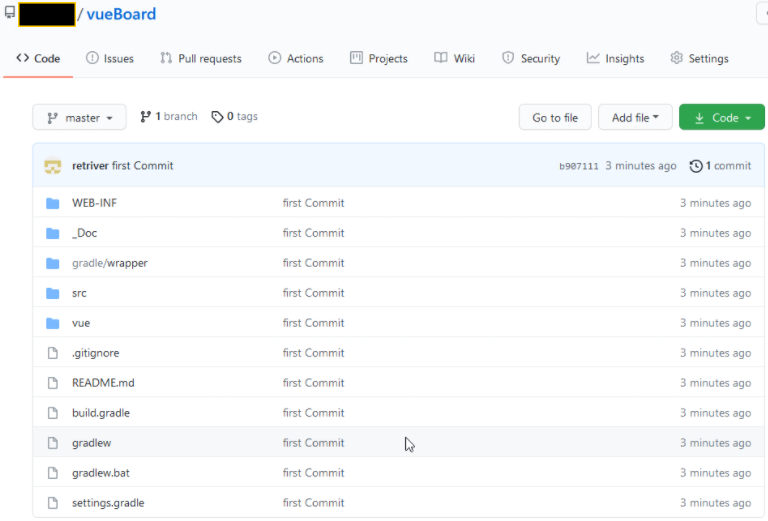Expand the Add file dropdown
This screenshot has height=521, width=768.
(x=635, y=118)
